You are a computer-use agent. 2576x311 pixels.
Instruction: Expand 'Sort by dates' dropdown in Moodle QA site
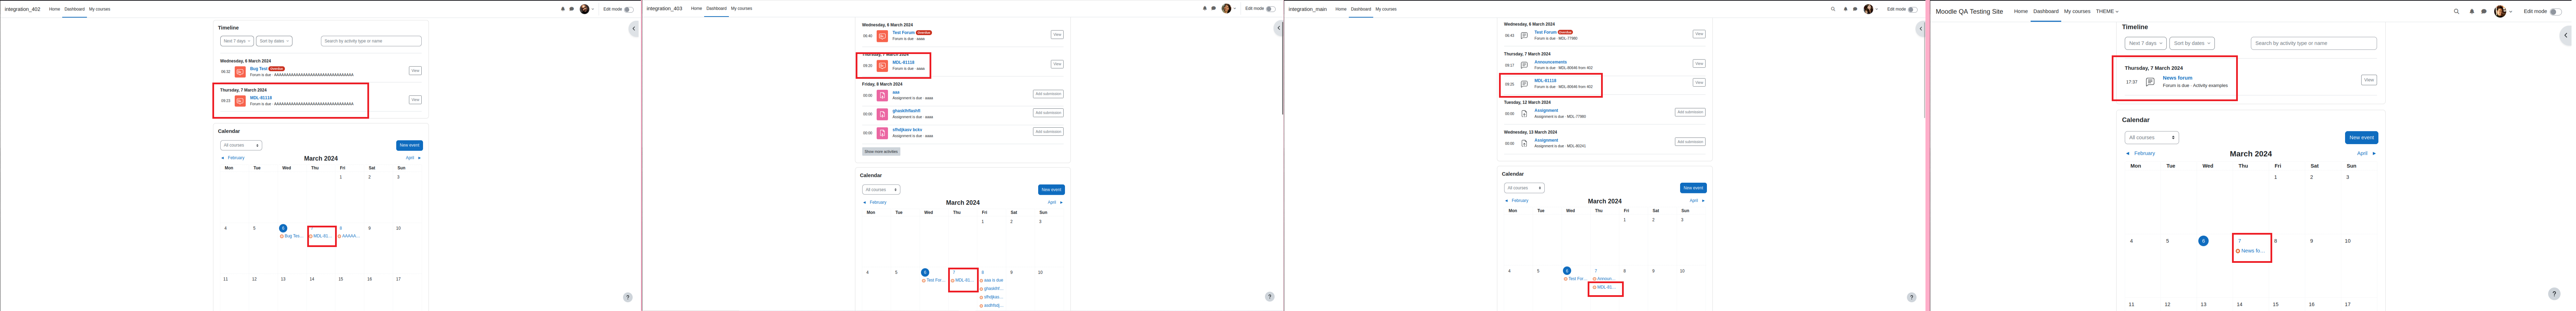[2192, 43]
